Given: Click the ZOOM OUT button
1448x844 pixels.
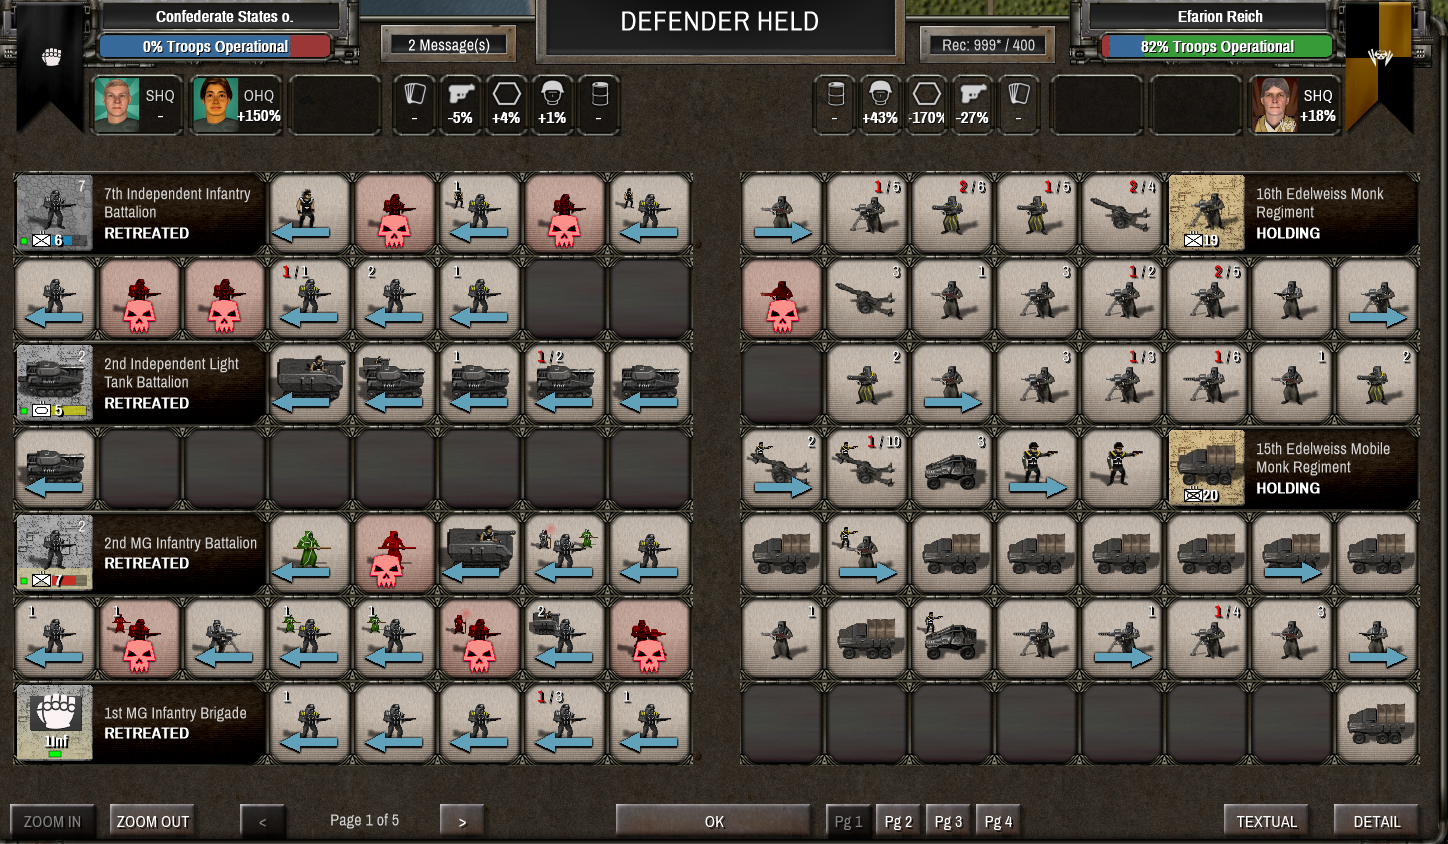Looking at the screenshot, I should [x=153, y=821].
